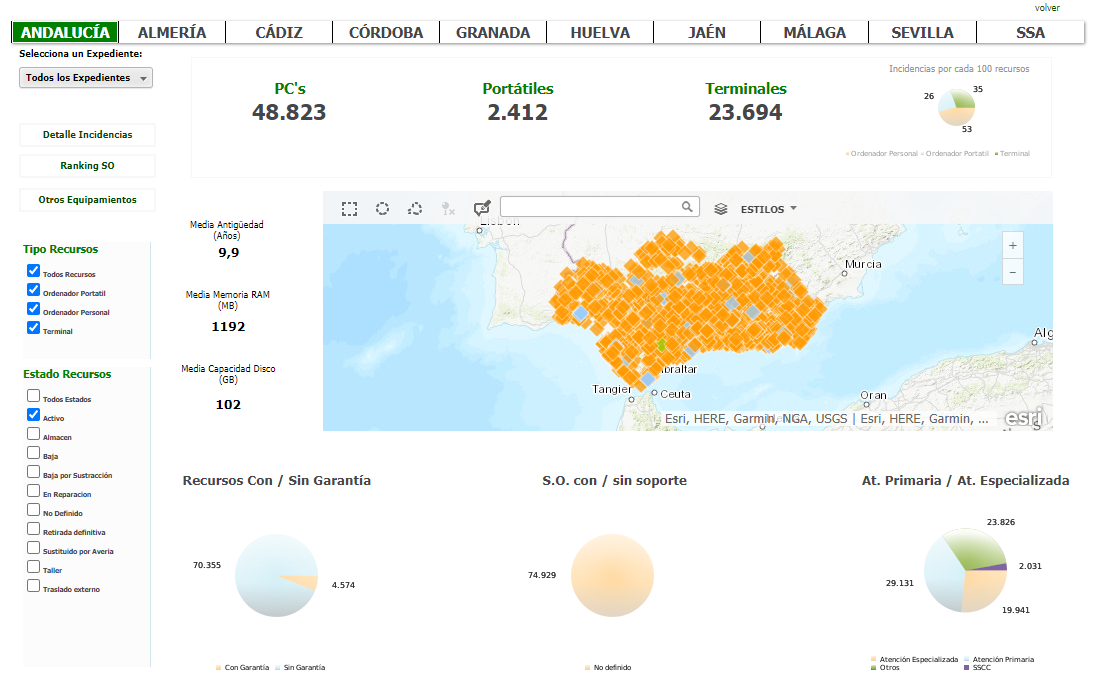
Task: Enable Todos Estados checkbox
Action: tap(33, 396)
